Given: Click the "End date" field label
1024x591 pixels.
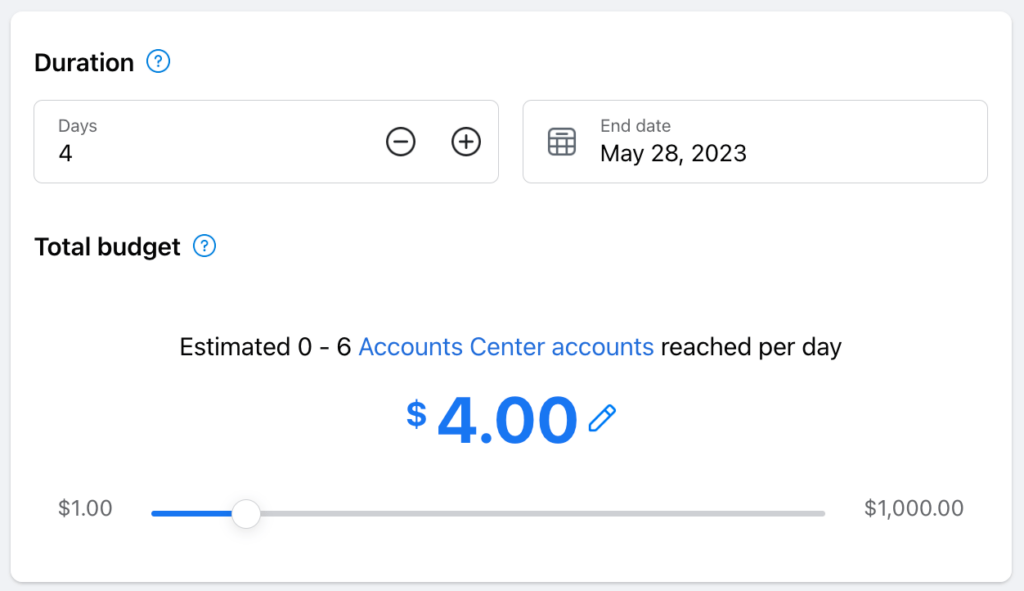Looking at the screenshot, I should click(x=635, y=126).
